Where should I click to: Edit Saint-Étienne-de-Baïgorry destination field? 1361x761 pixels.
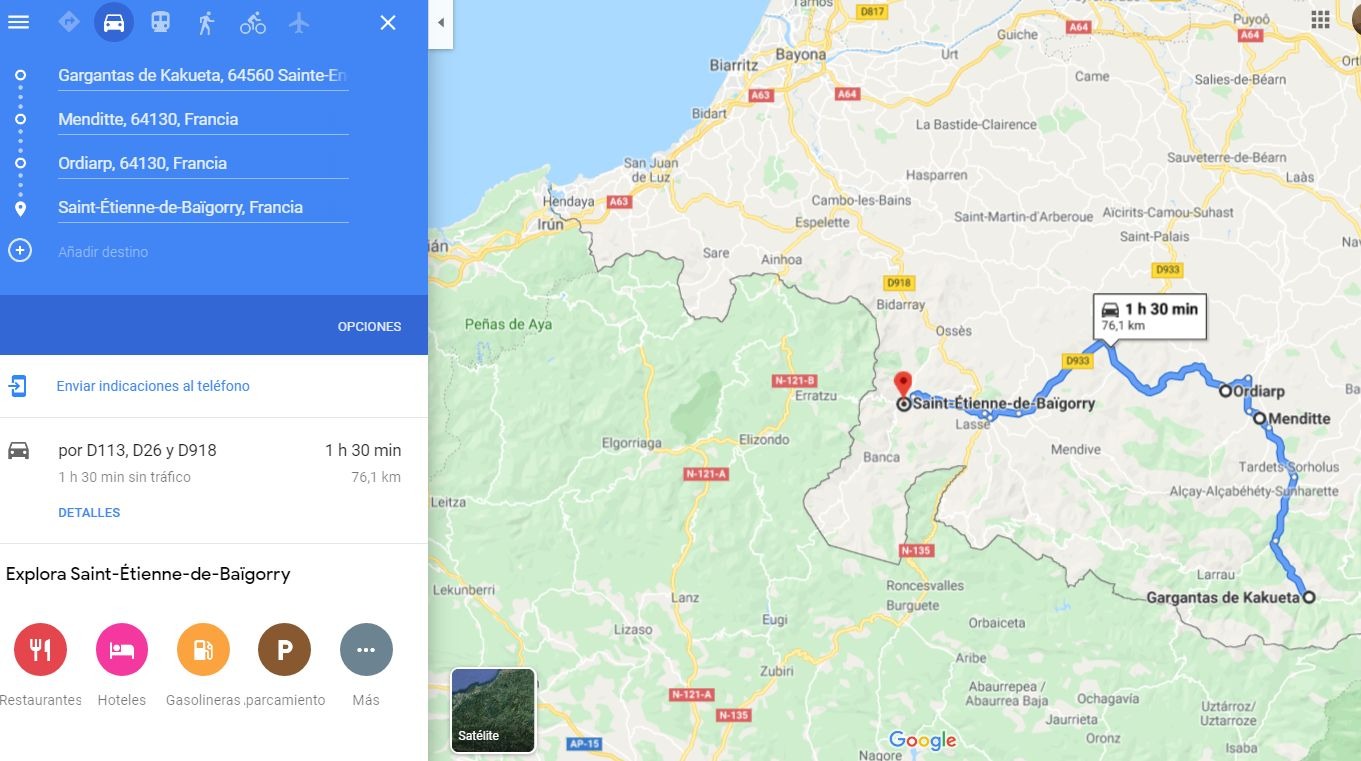pyautogui.click(x=203, y=208)
